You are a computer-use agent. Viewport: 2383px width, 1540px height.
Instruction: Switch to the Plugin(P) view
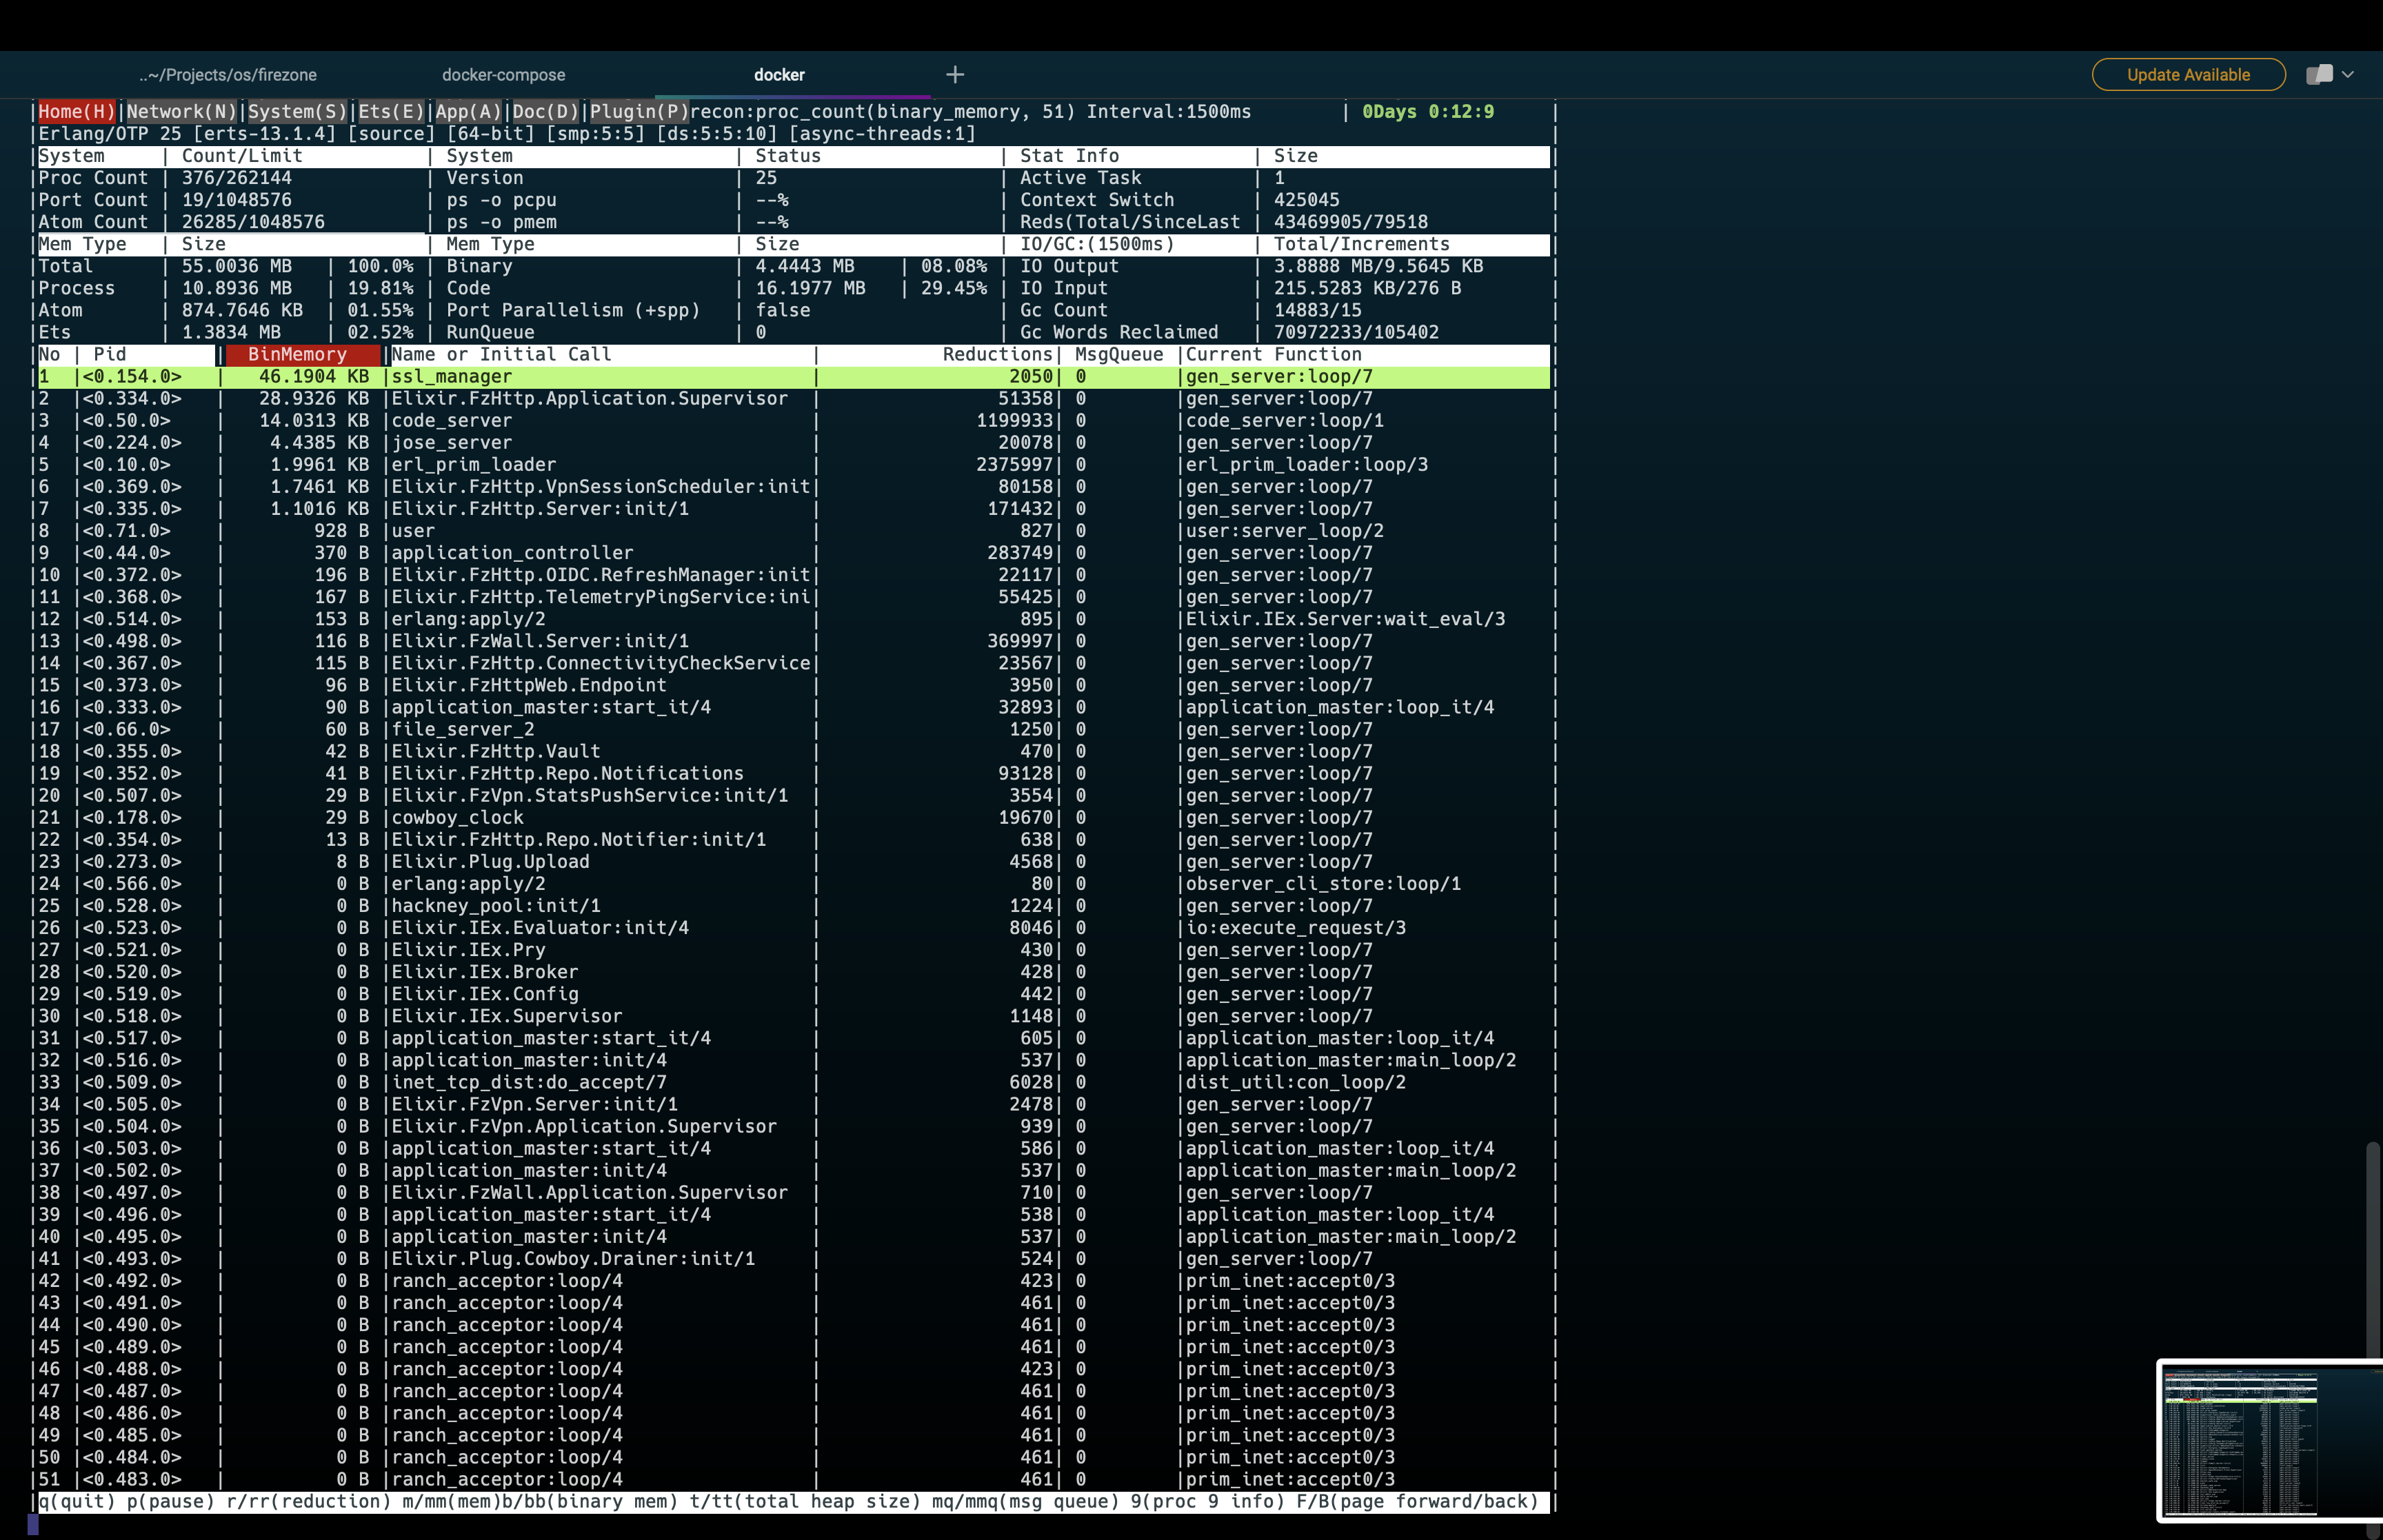pos(637,112)
